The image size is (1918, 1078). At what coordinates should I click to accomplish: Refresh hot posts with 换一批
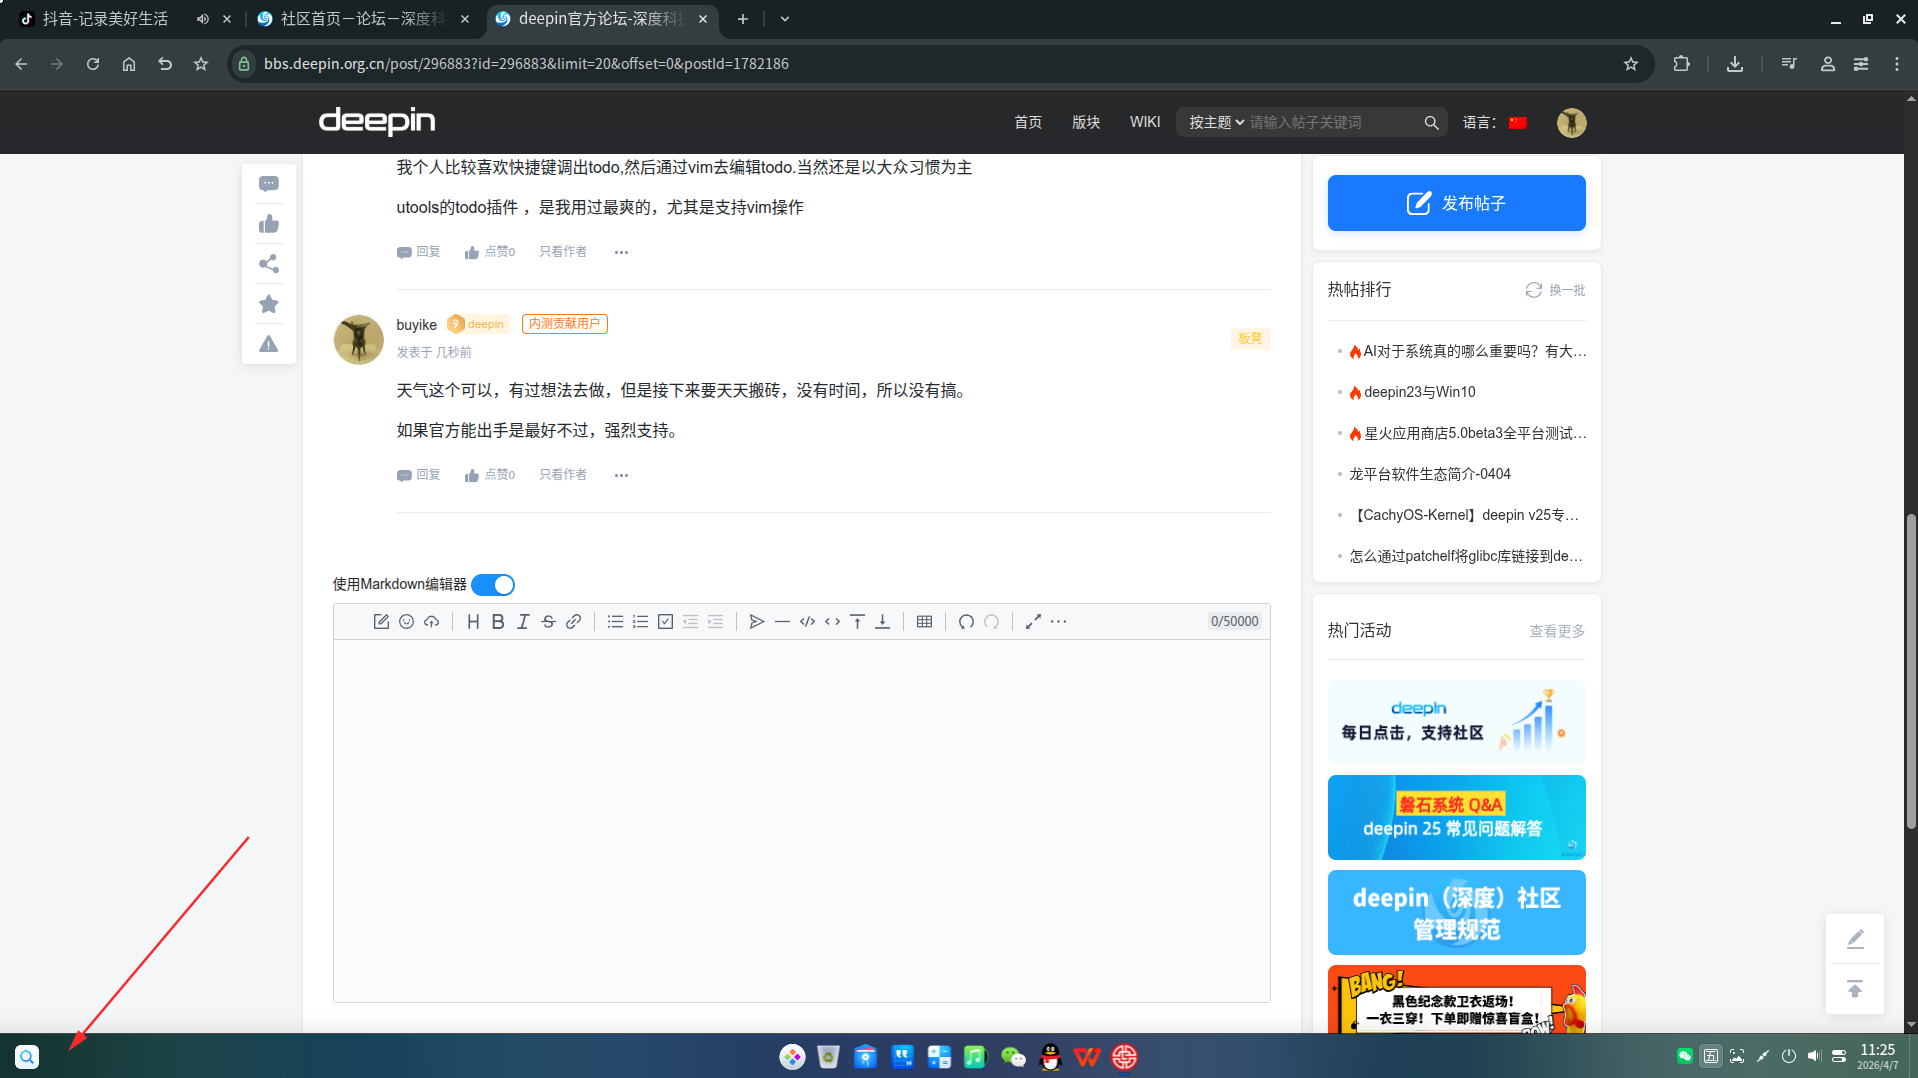click(1555, 290)
